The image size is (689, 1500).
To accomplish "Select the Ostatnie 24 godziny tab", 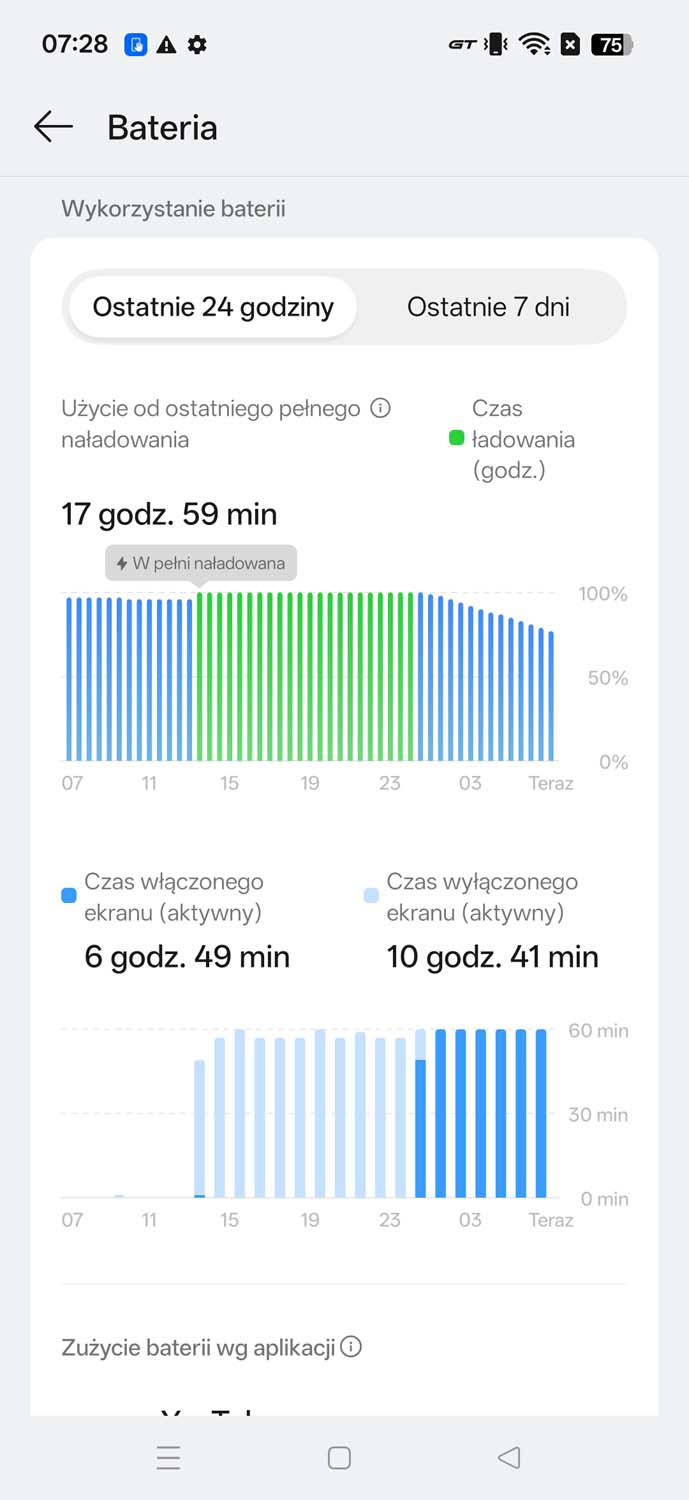I will tap(213, 307).
